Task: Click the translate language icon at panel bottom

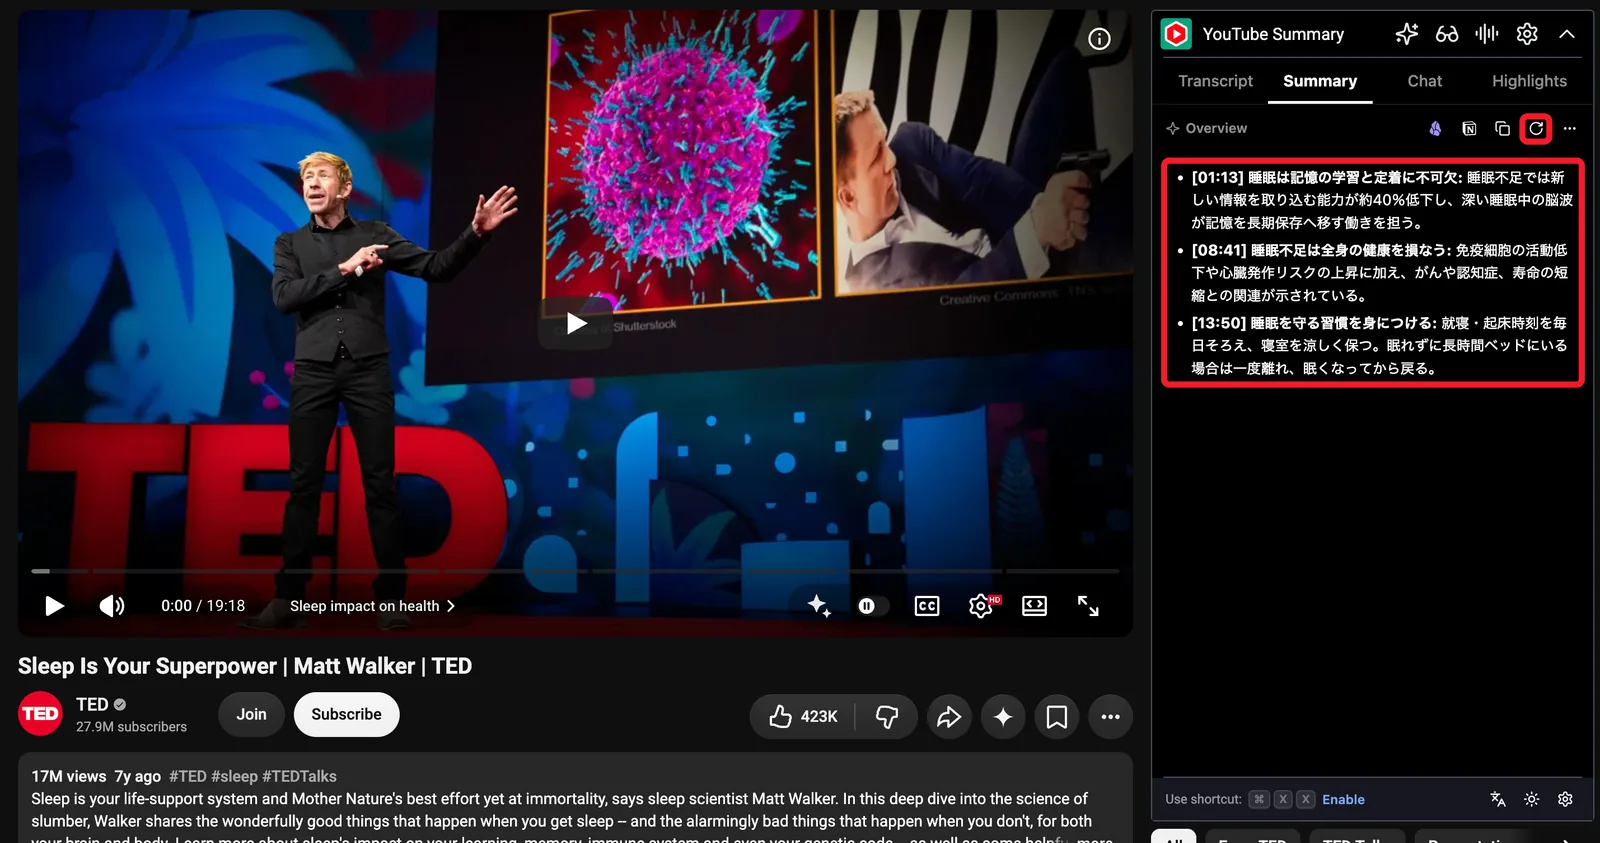Action: [x=1497, y=799]
